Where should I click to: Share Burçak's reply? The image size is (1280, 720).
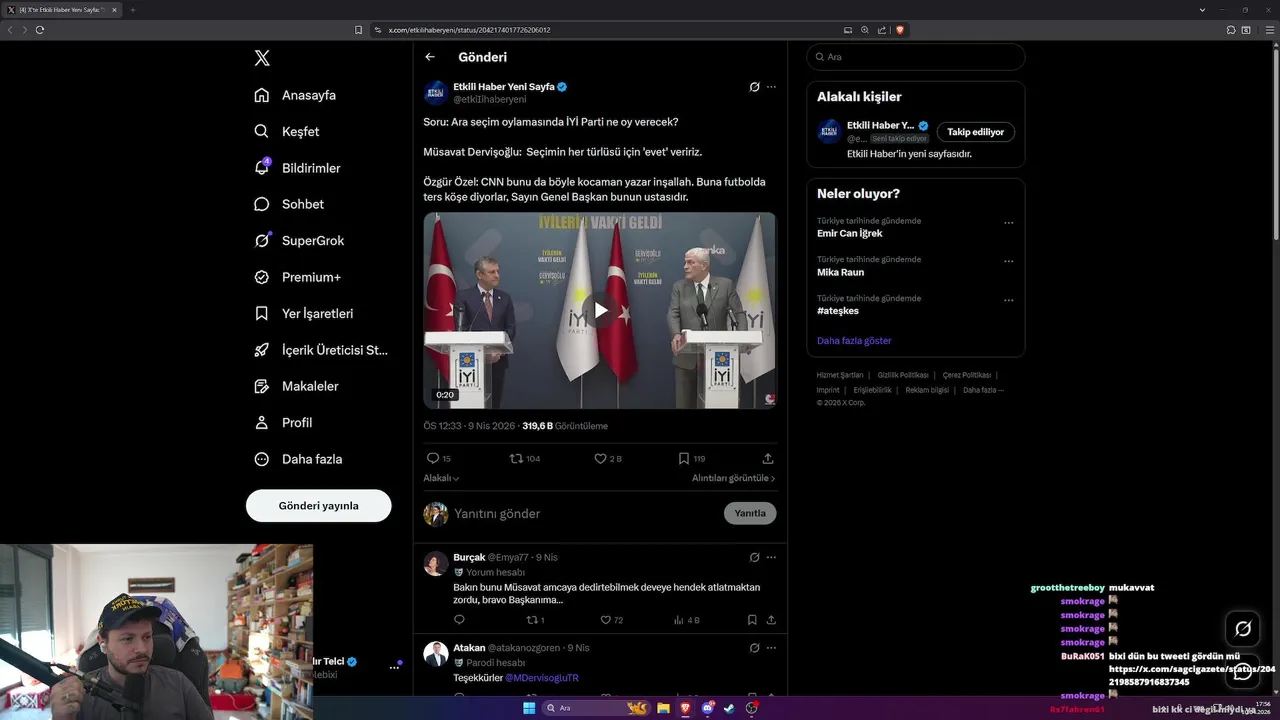coord(771,620)
